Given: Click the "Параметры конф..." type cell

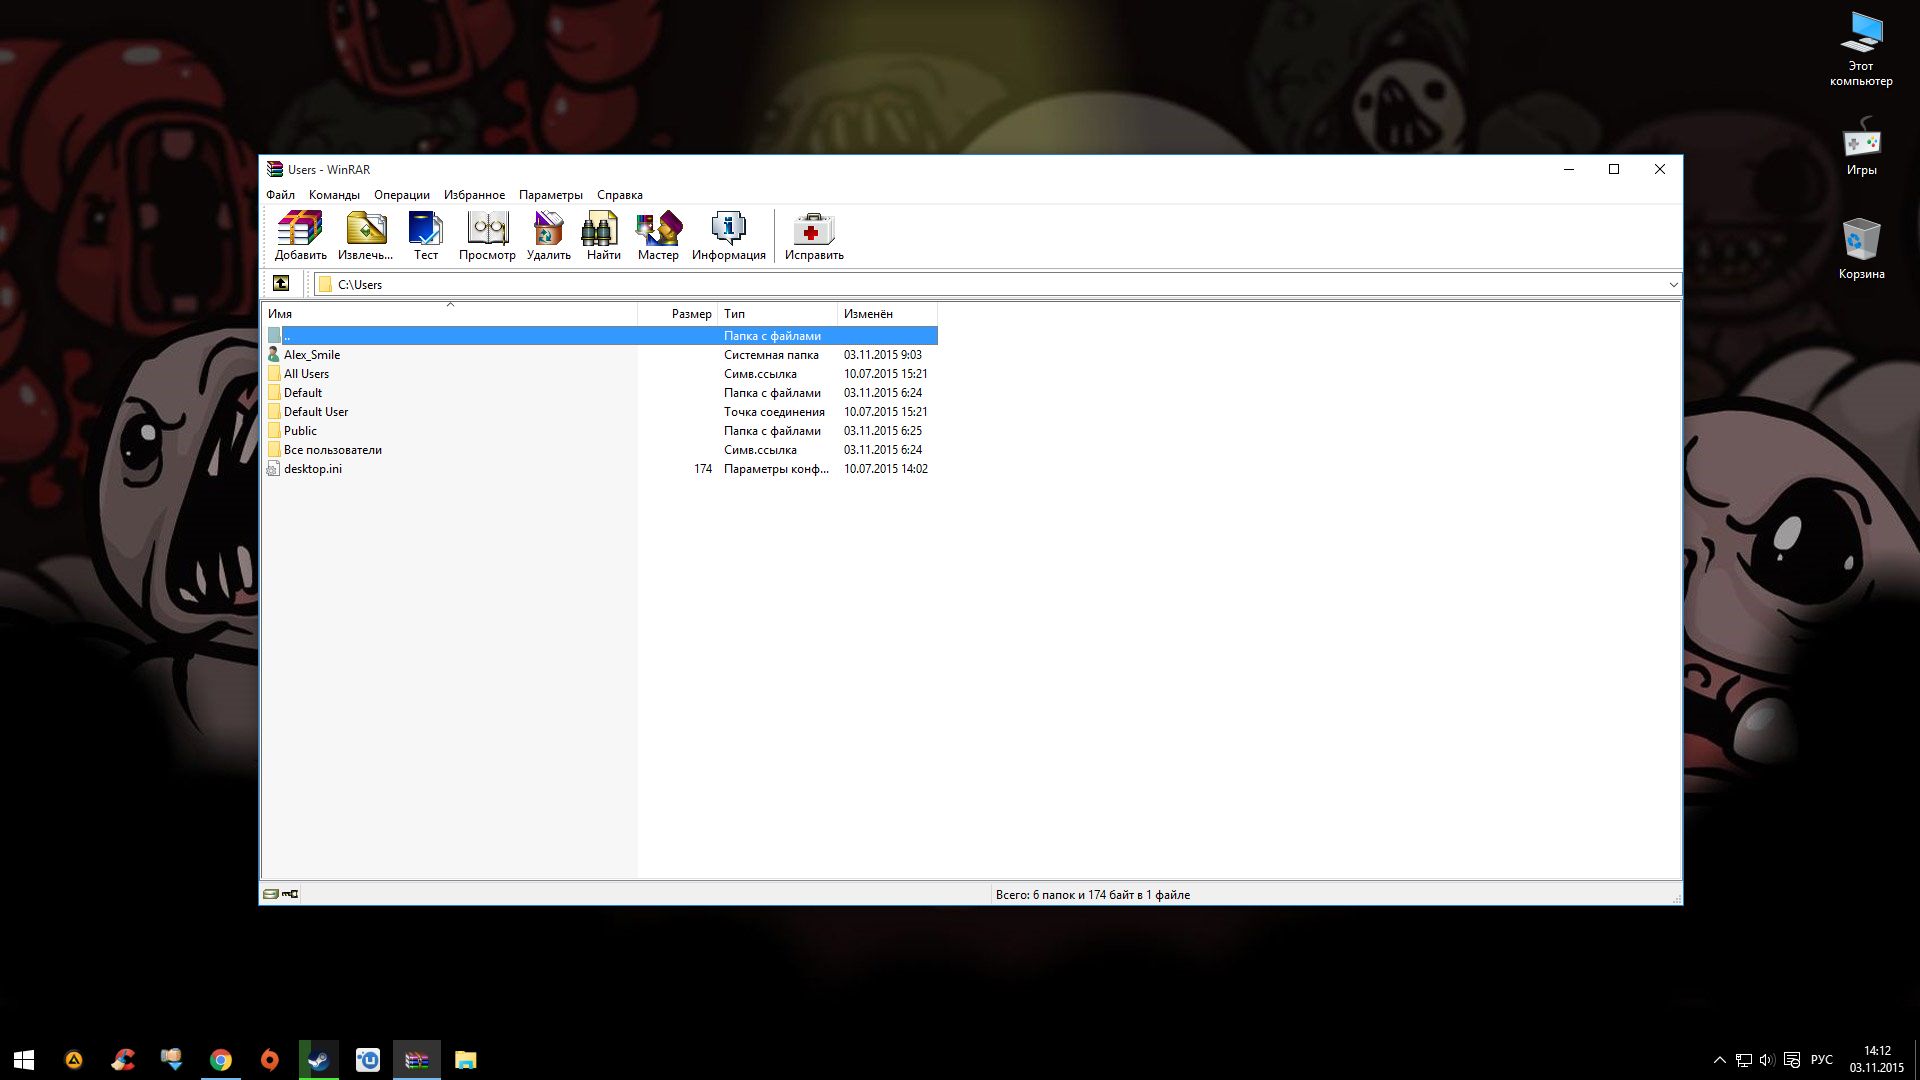Looking at the screenshot, I should 776,469.
